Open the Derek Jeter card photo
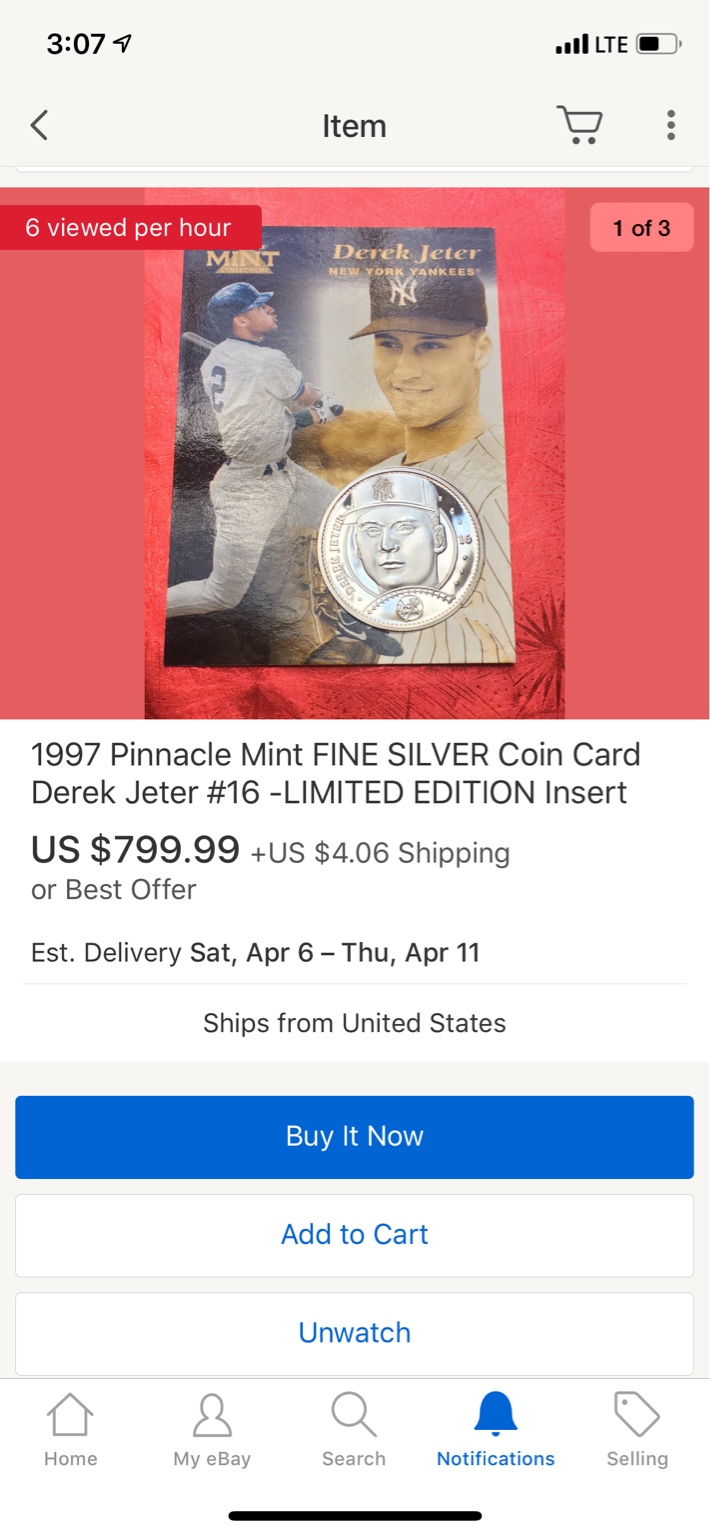 coord(354,453)
